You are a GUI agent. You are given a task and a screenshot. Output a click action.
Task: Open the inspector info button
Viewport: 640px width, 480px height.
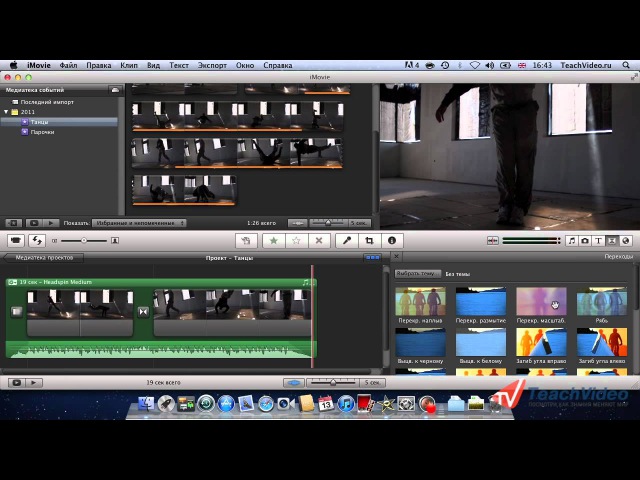point(392,241)
